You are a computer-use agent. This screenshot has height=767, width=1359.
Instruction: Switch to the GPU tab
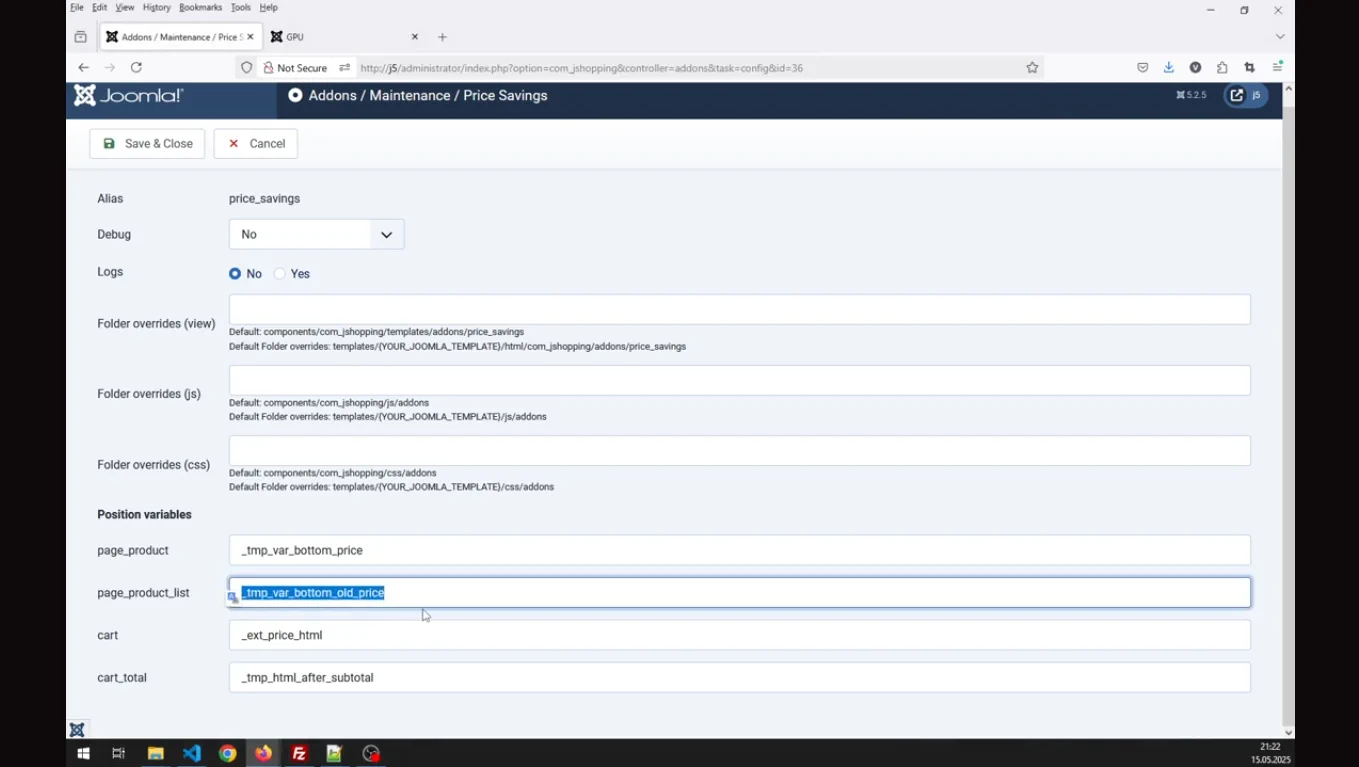pos(340,37)
